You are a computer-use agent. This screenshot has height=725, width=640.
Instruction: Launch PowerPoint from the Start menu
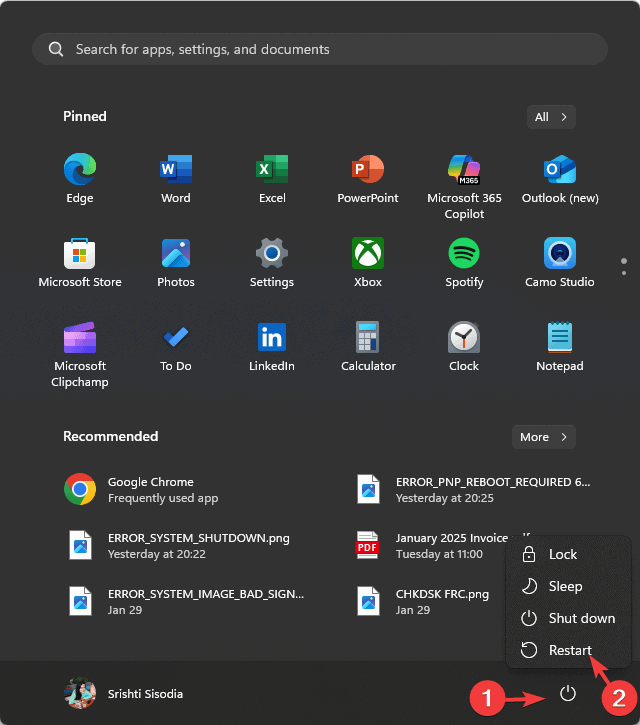(x=368, y=178)
